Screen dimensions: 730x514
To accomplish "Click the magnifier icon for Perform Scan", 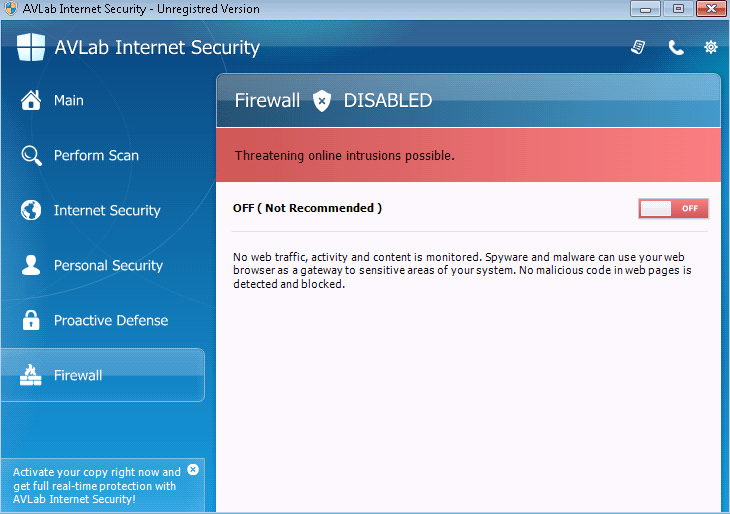I will coord(32,155).
